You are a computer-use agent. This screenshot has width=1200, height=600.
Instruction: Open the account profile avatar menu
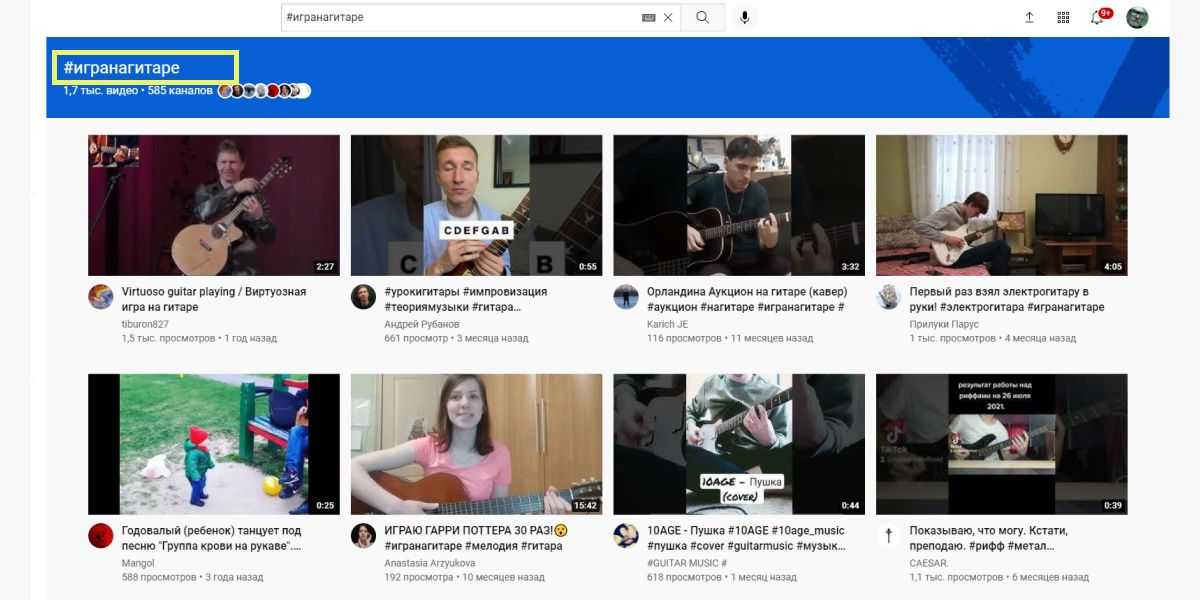pyautogui.click(x=1137, y=17)
